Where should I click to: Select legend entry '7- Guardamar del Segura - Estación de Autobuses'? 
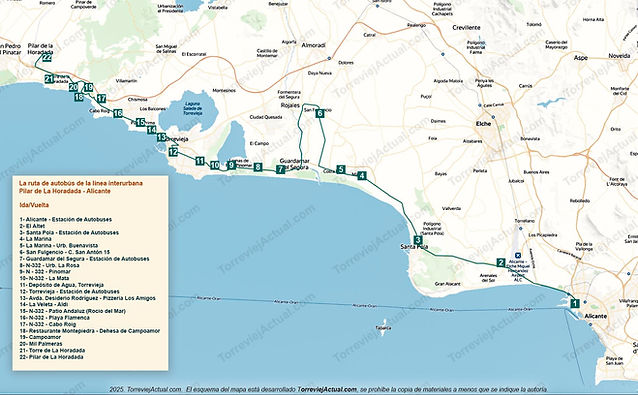click(84, 259)
